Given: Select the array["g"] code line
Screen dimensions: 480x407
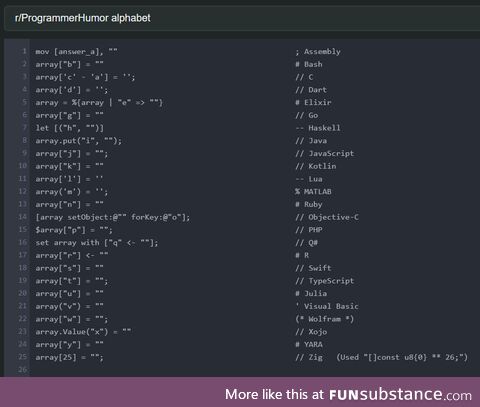Looking at the screenshot, I should [x=69, y=115].
